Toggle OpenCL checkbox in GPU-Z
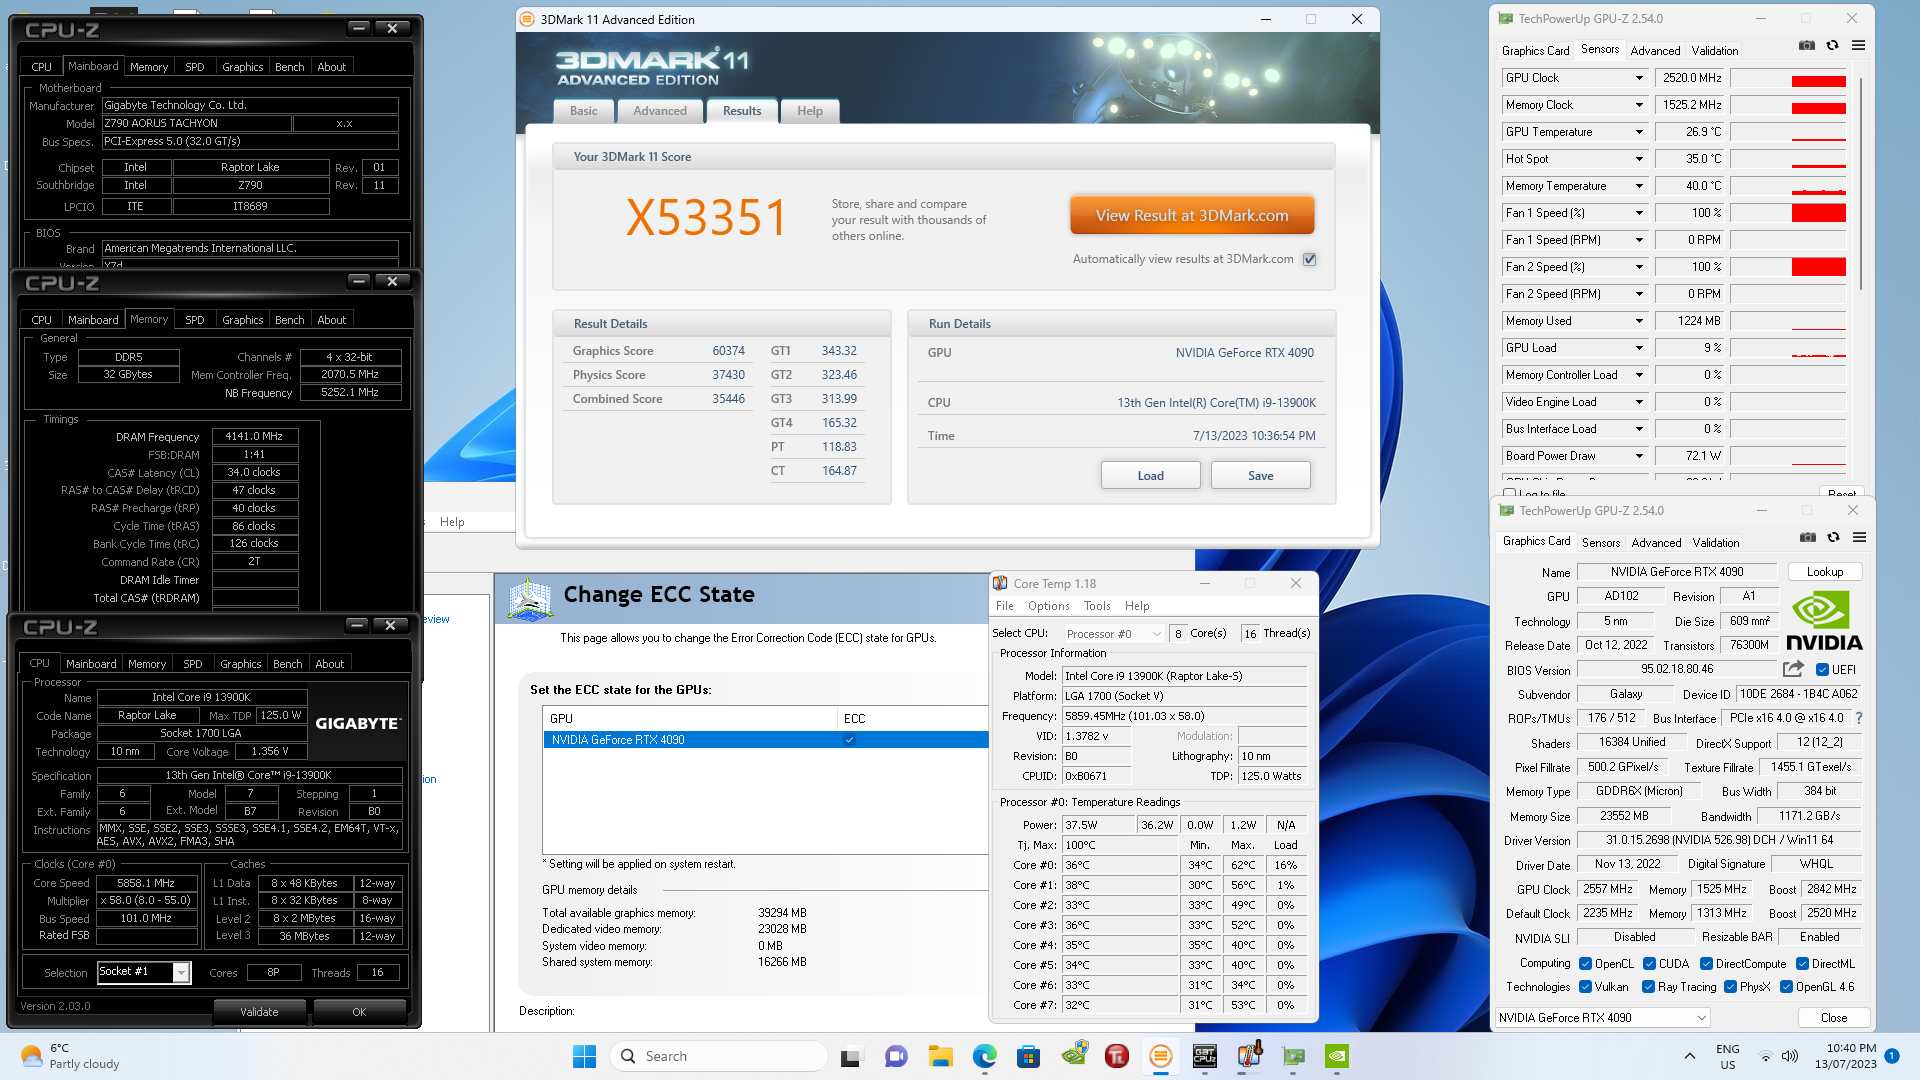This screenshot has height=1080, width=1920. click(x=1585, y=964)
